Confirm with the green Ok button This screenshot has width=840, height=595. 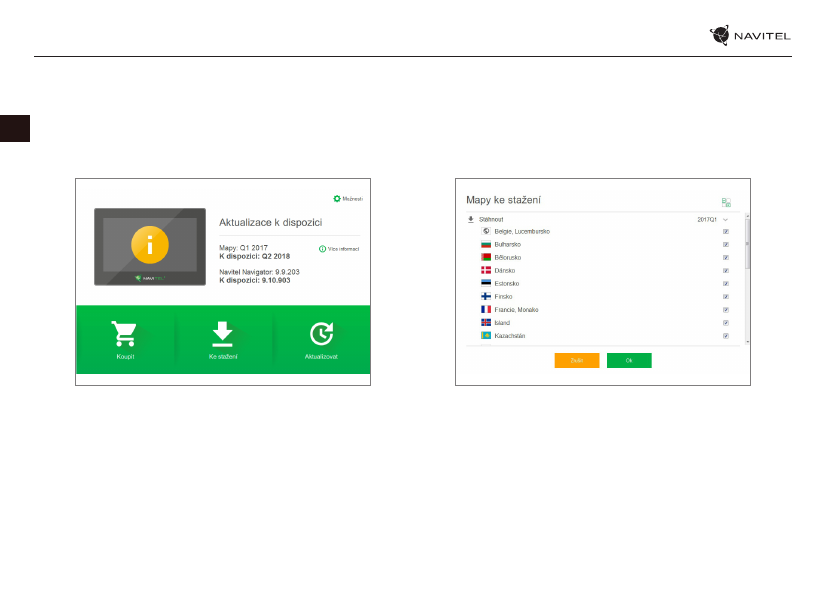pyautogui.click(x=629, y=360)
